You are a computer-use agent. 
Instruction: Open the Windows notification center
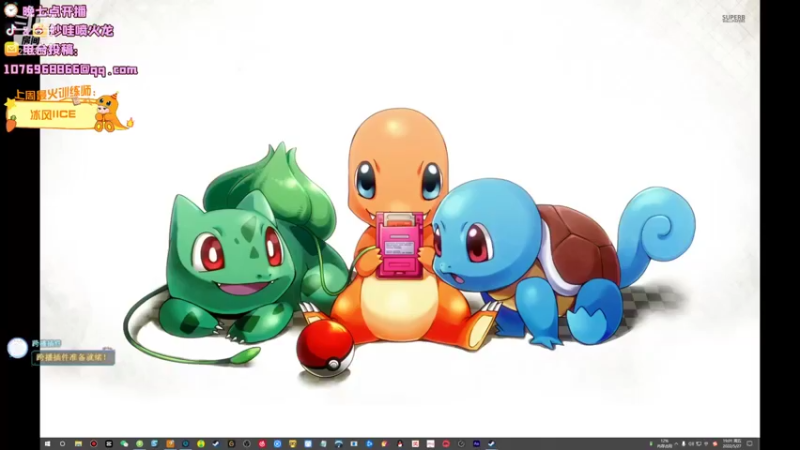tap(749, 444)
